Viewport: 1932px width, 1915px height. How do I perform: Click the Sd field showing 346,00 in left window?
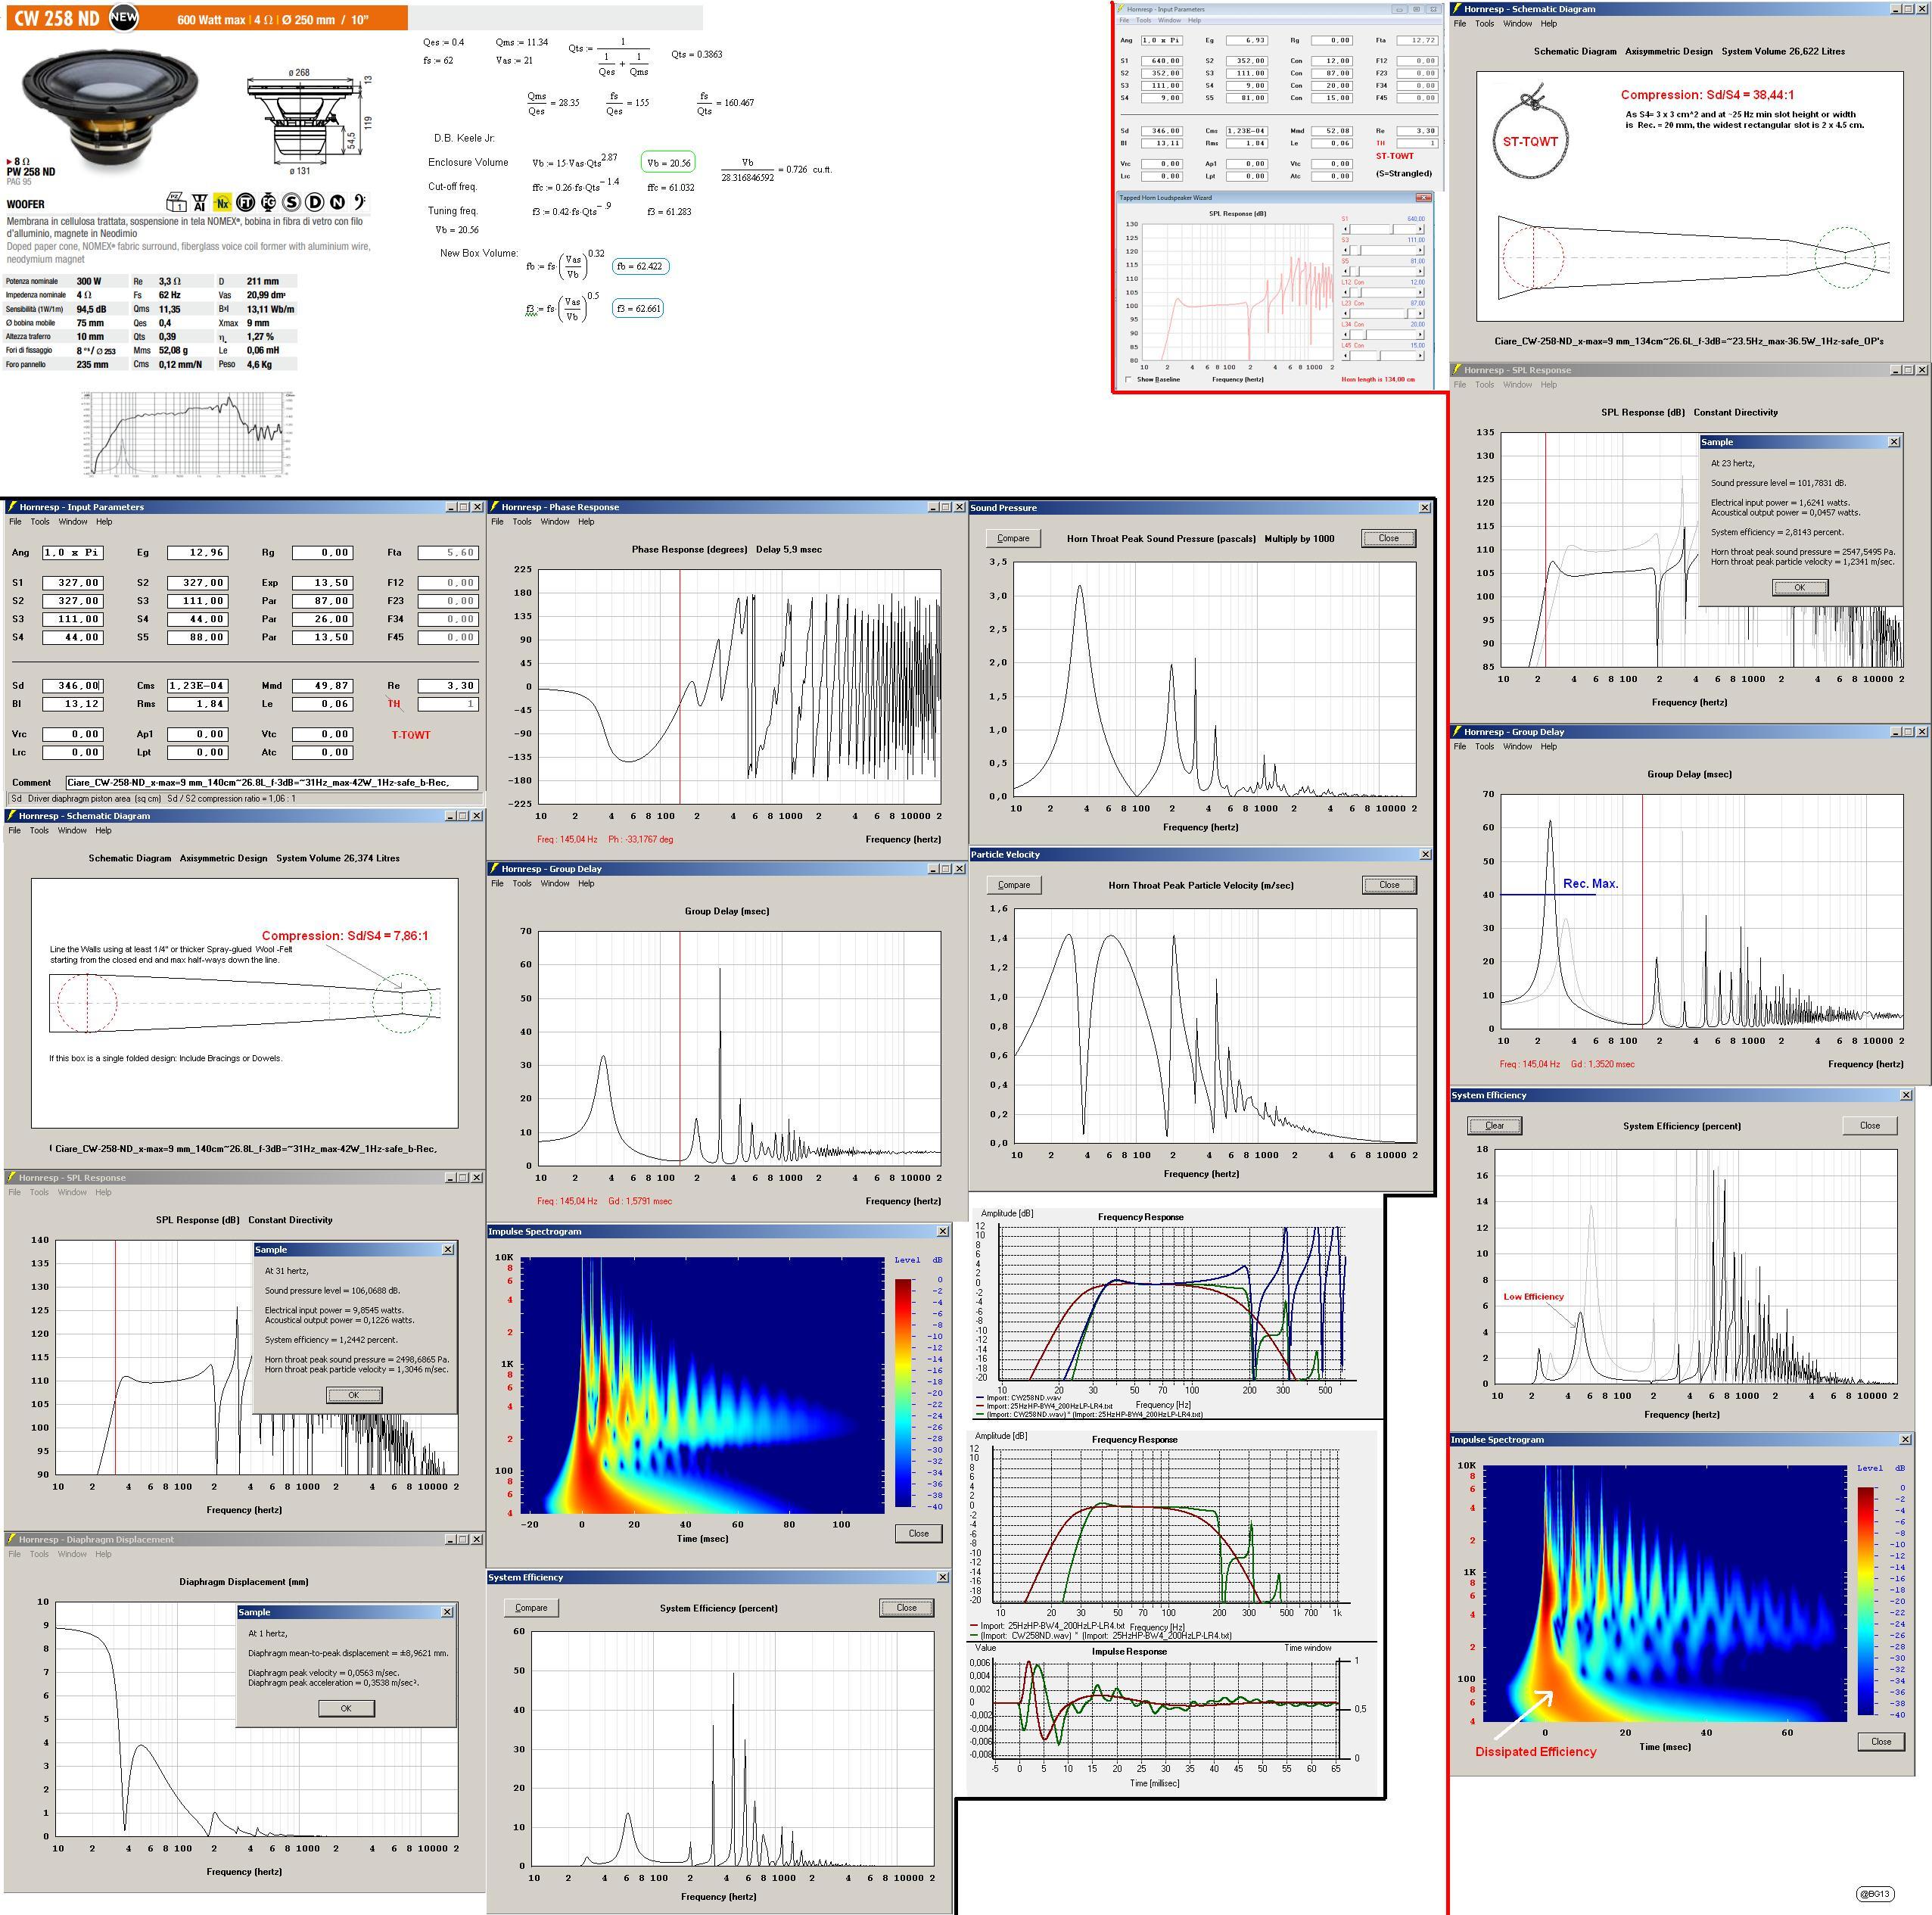click(72, 686)
